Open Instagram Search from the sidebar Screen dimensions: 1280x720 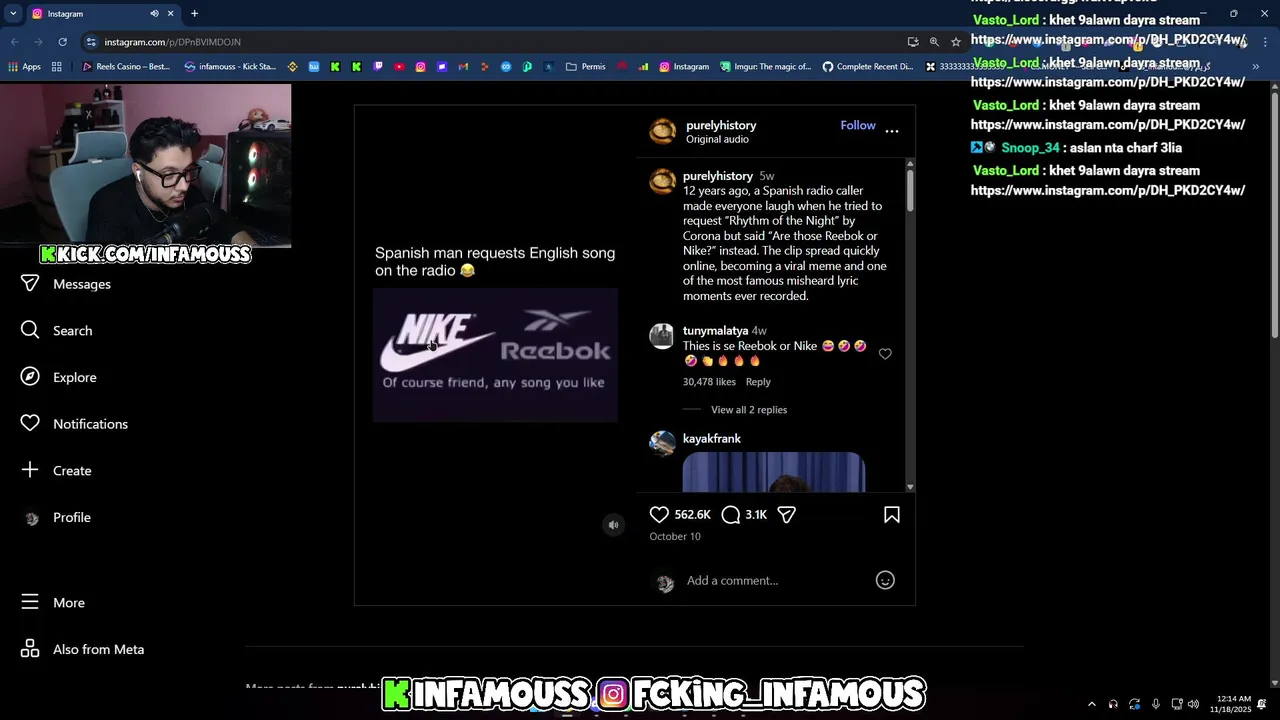tap(57, 331)
